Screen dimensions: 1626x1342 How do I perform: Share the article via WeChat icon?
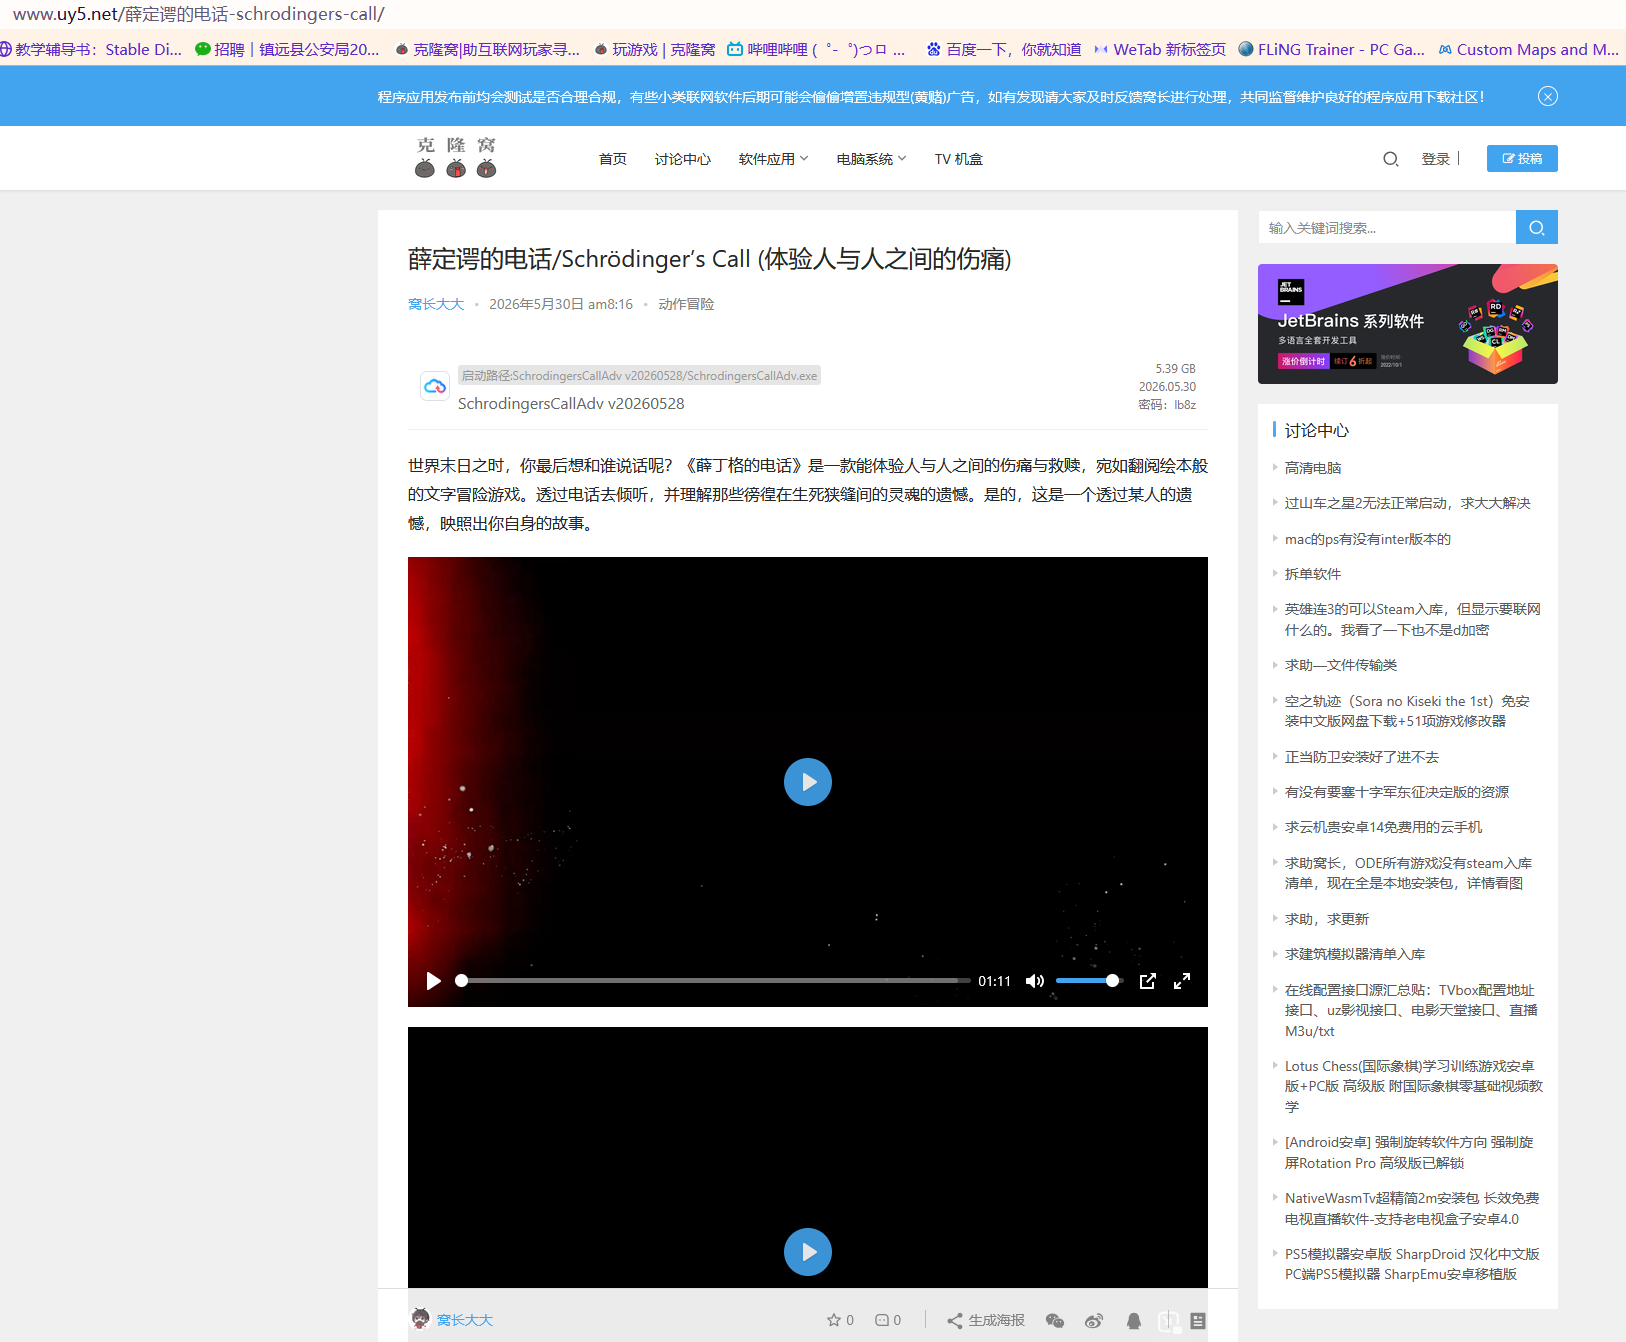(x=1054, y=1321)
